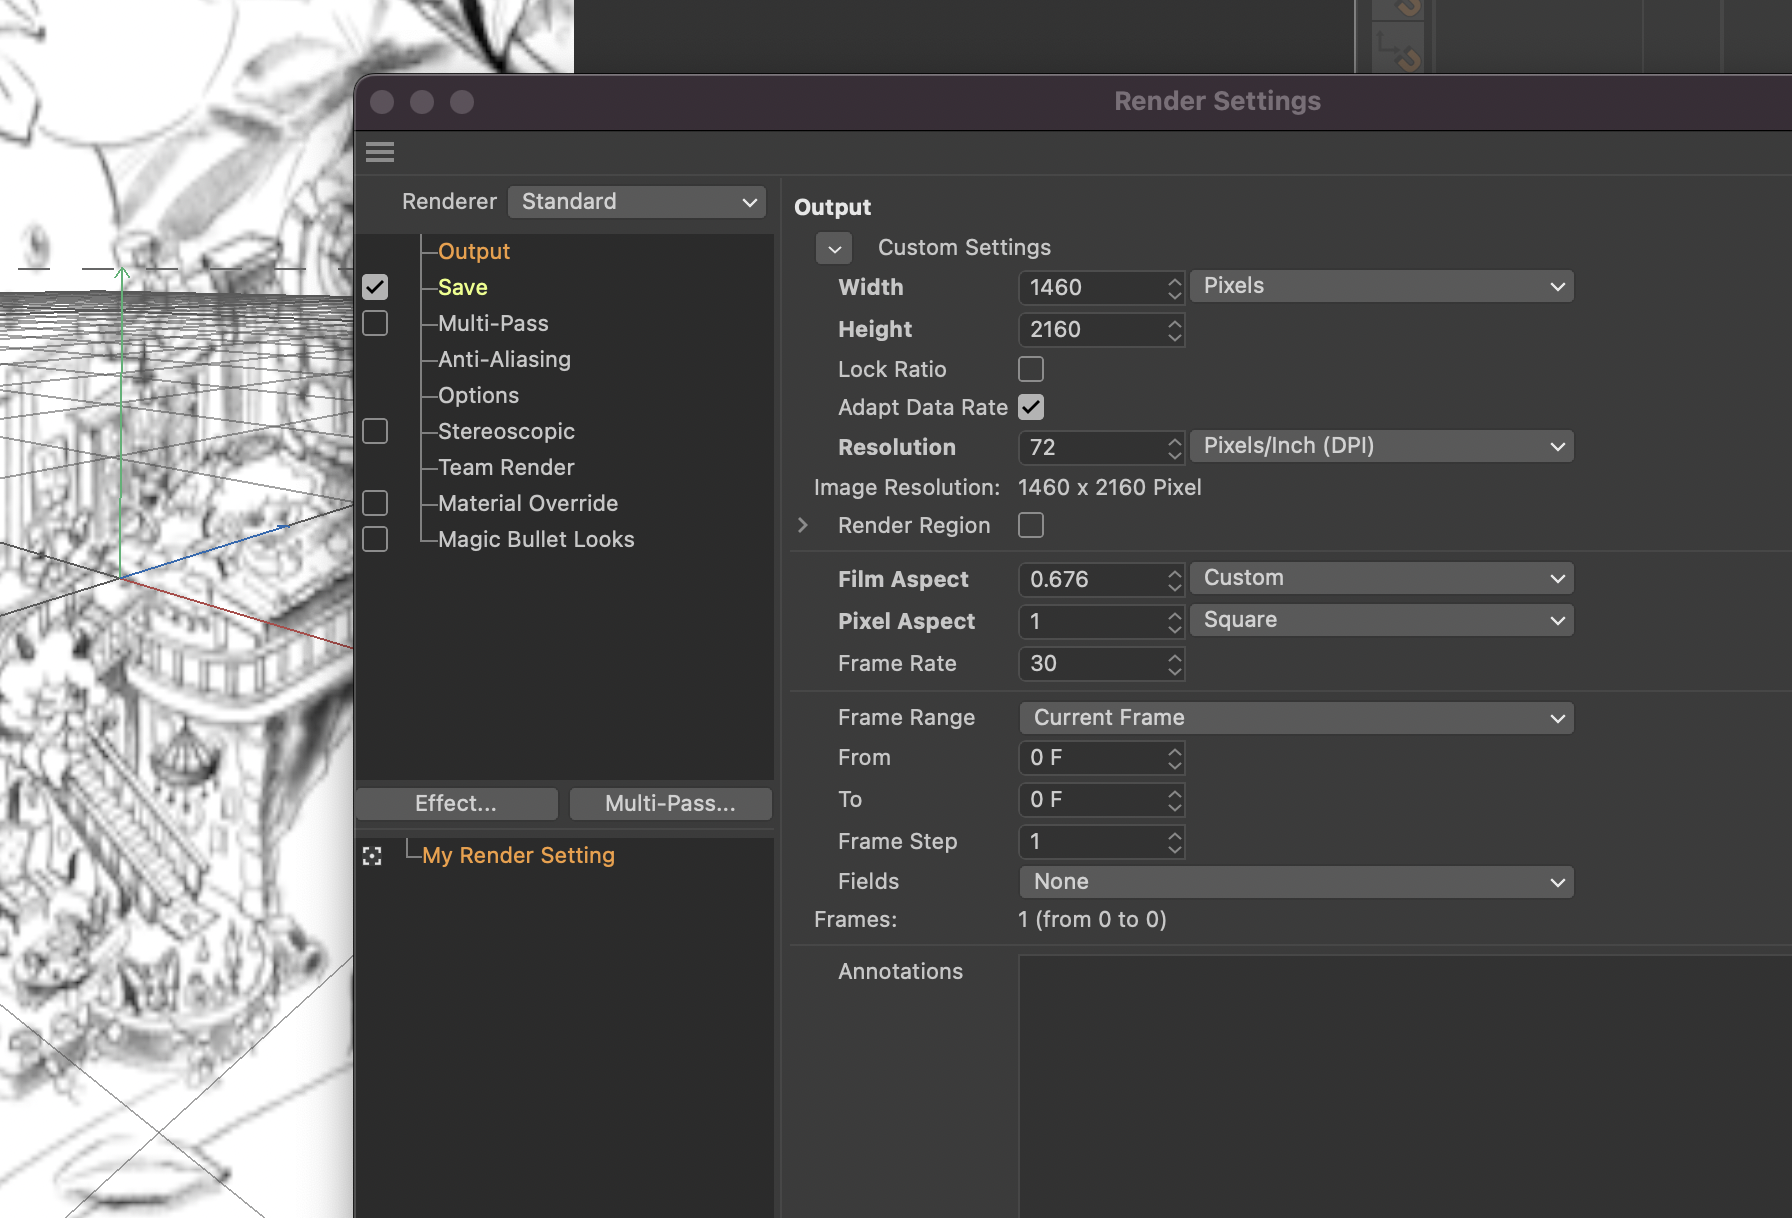
Task: Open the Custom Settings preset dropdown arrow
Action: pos(834,248)
